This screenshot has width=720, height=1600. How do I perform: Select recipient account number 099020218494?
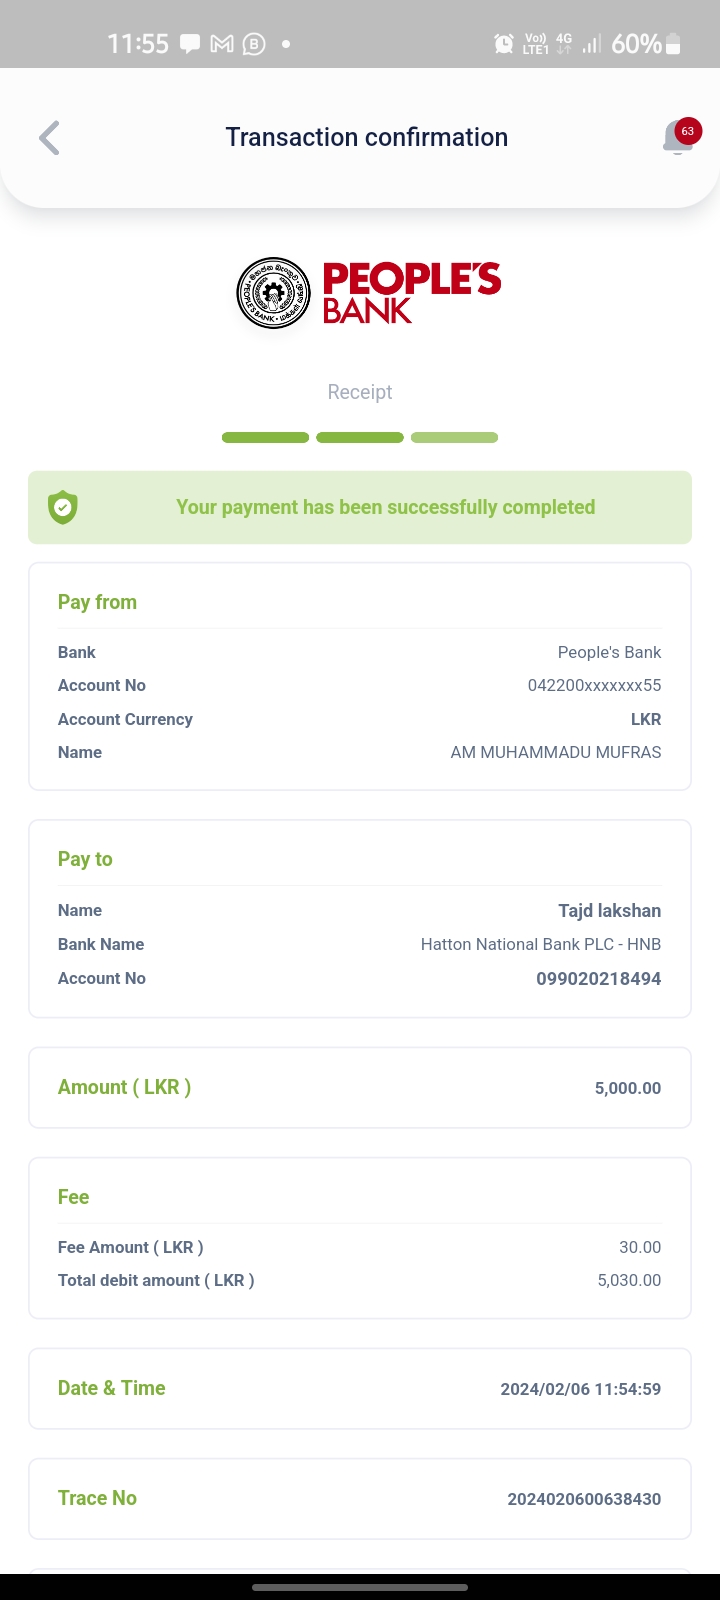click(598, 978)
